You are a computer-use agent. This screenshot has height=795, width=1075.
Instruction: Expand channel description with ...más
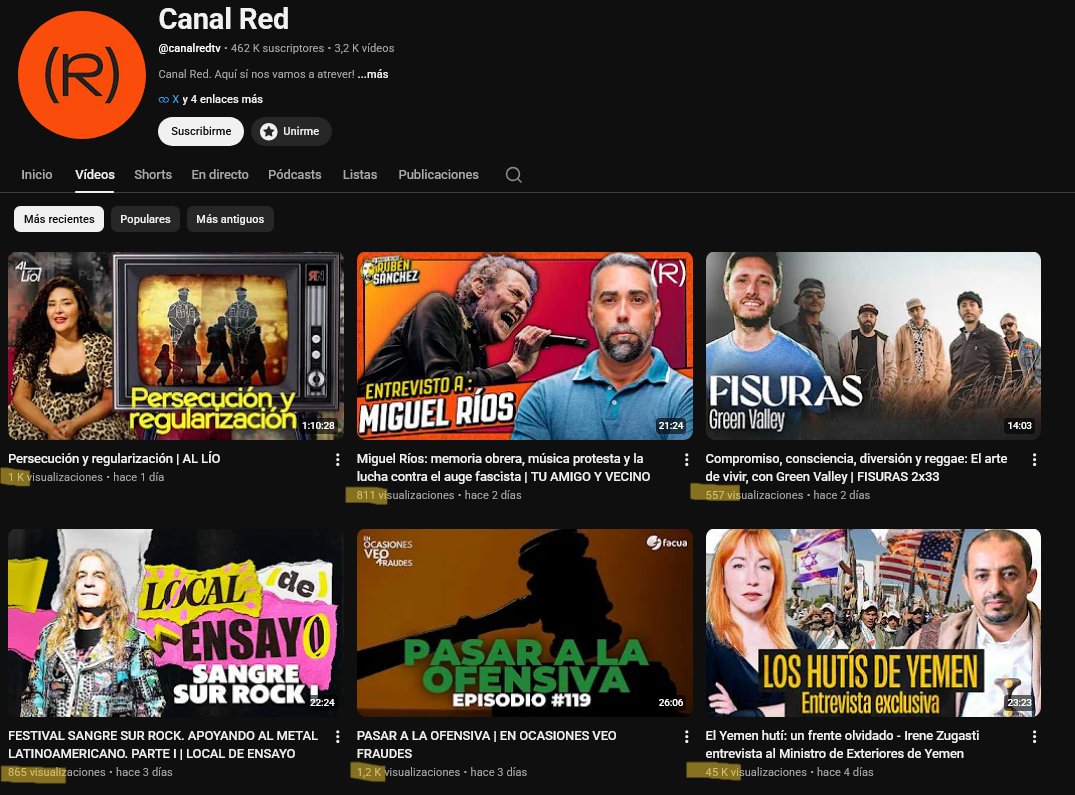(x=373, y=74)
